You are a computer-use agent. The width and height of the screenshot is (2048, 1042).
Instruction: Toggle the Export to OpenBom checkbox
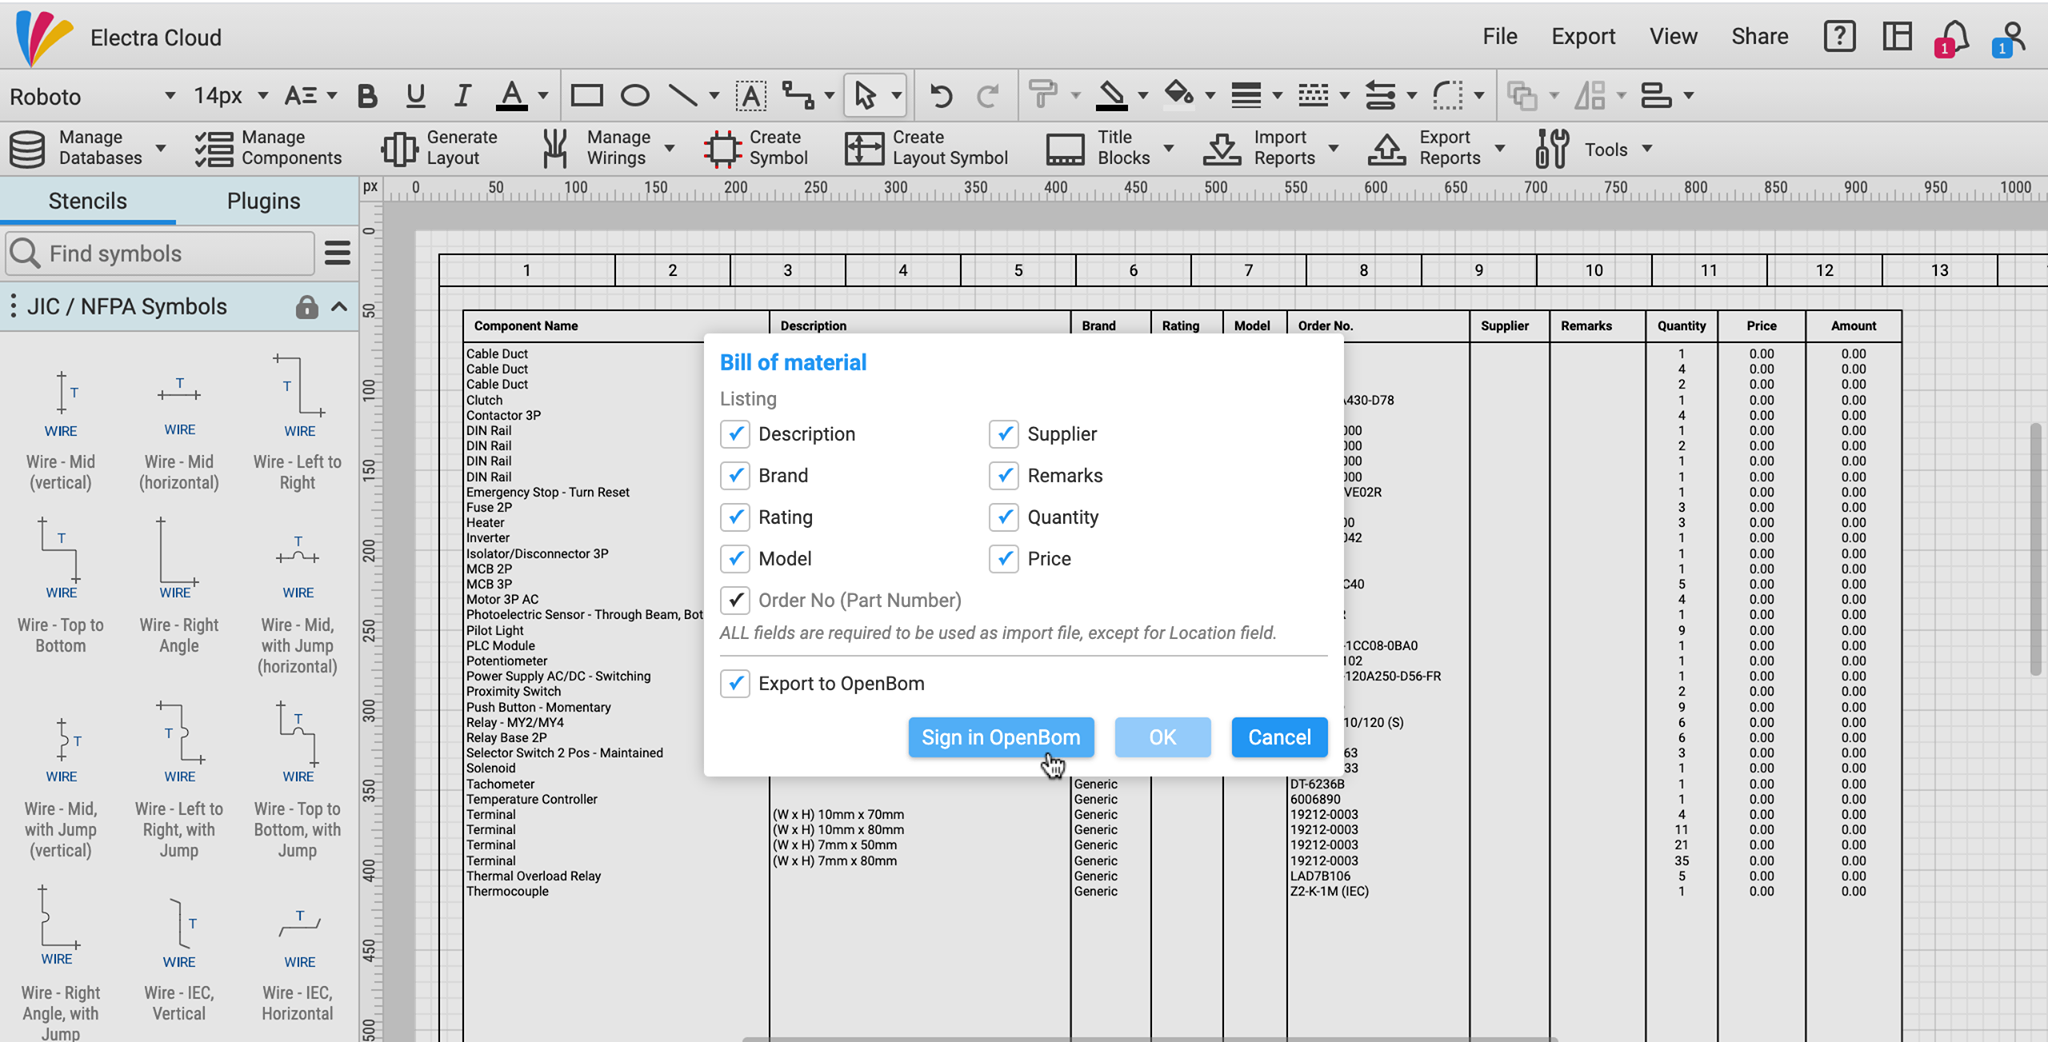click(735, 684)
